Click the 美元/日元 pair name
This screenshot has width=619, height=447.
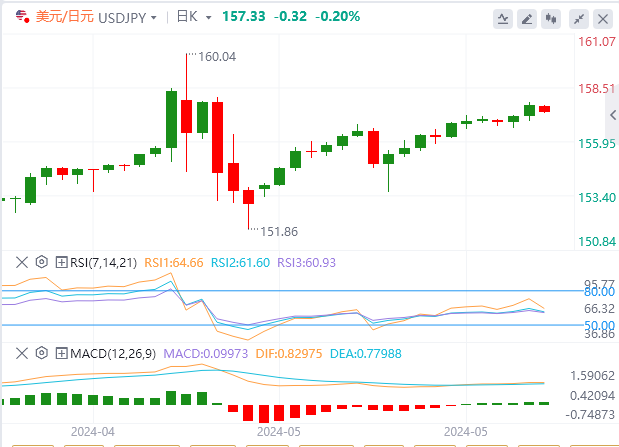tap(65, 17)
